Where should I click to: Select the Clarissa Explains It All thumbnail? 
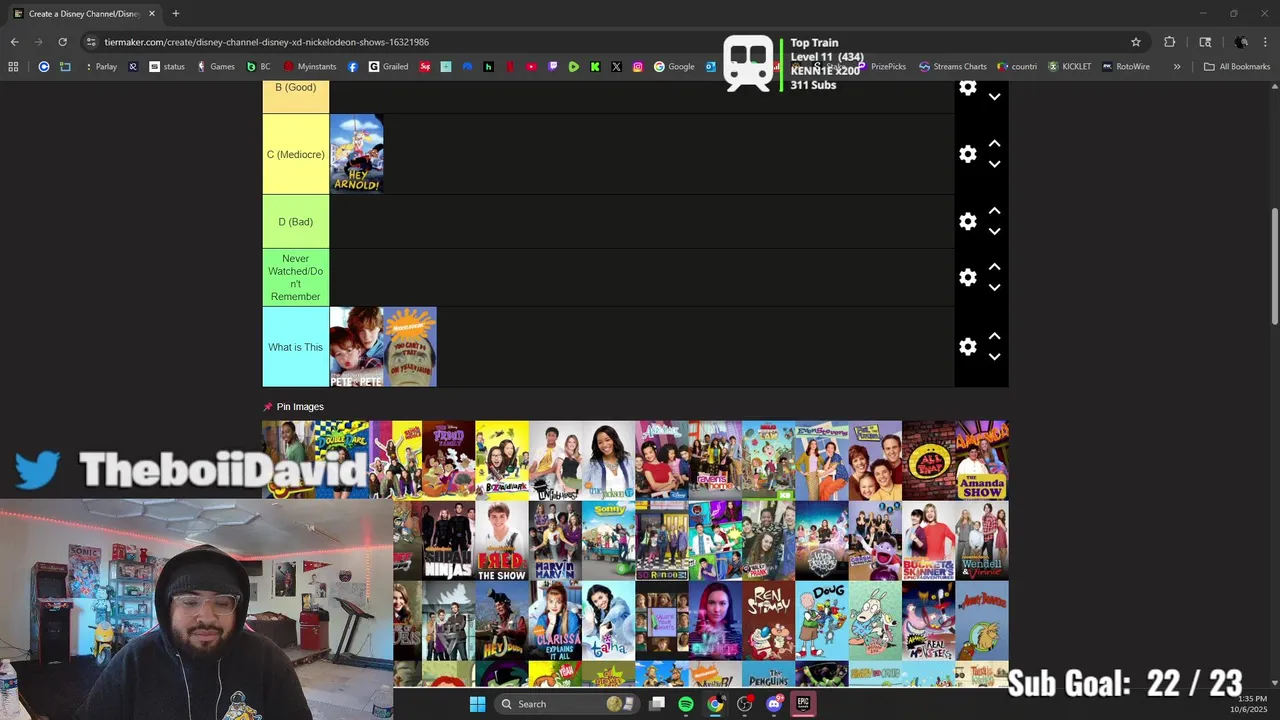coord(555,621)
